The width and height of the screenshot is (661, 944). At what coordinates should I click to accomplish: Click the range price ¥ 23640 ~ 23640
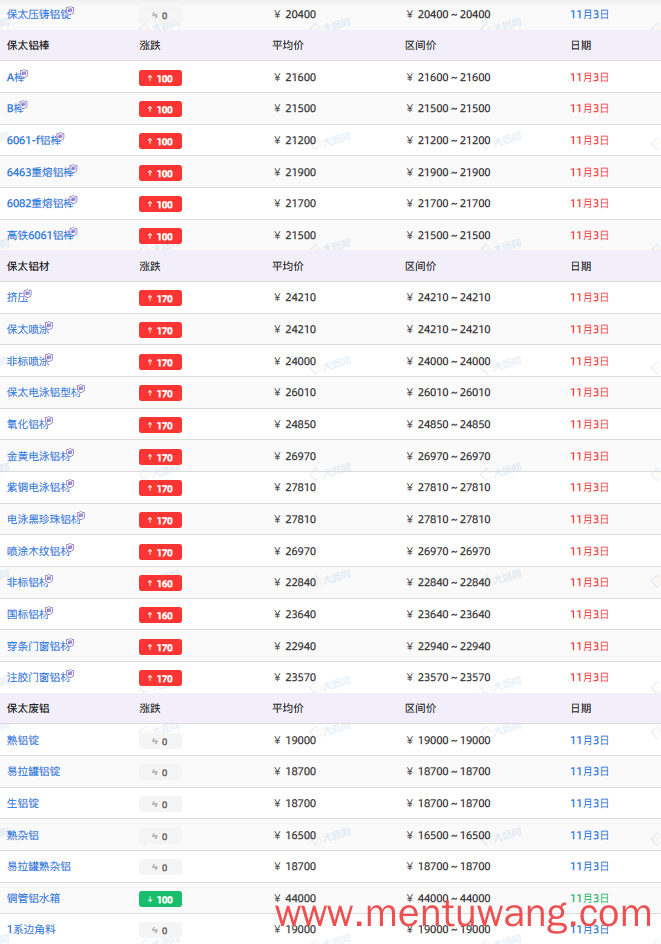(448, 614)
